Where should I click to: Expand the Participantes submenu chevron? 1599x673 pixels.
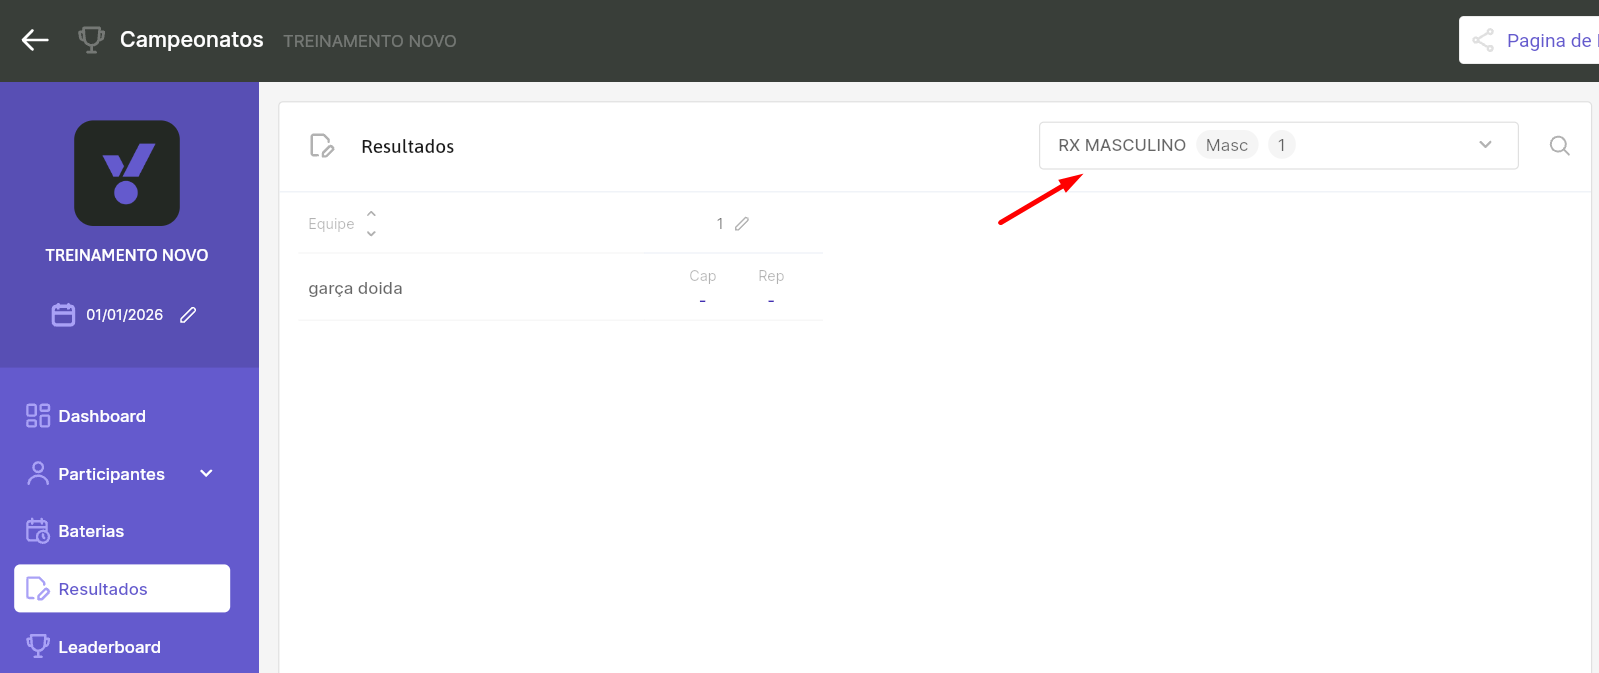click(x=206, y=473)
